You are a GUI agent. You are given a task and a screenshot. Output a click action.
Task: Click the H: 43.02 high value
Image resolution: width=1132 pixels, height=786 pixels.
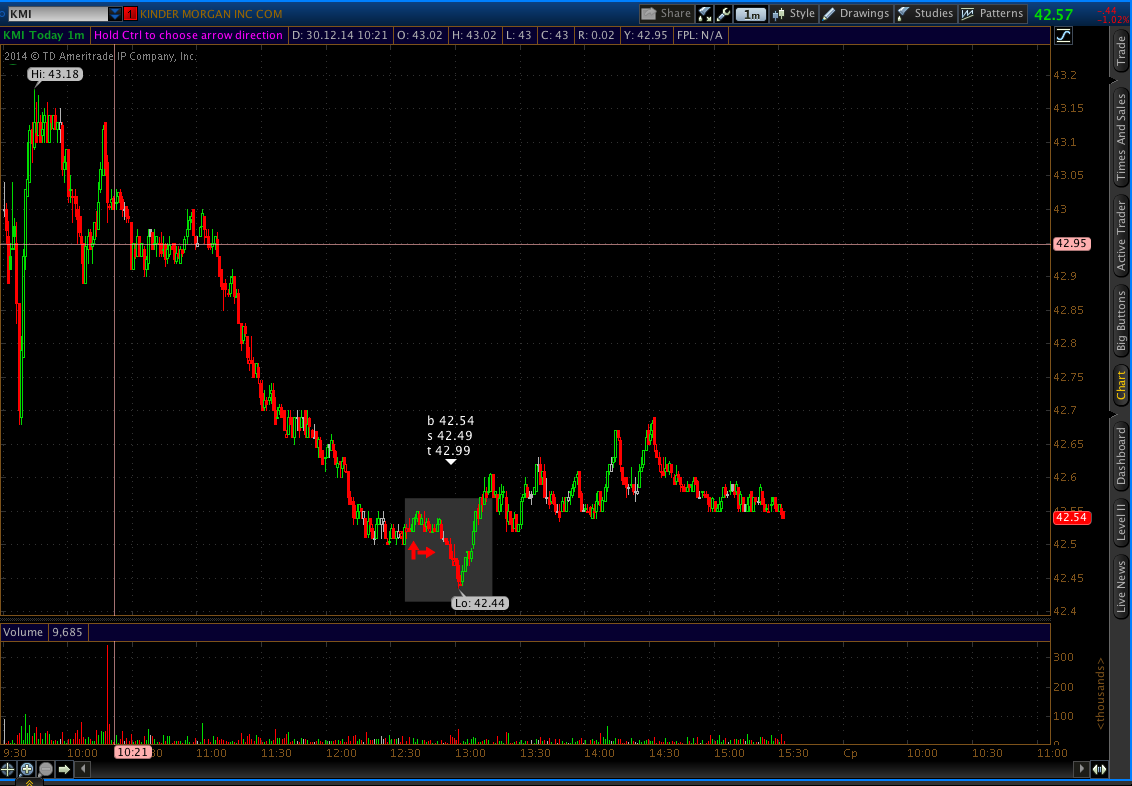(475, 35)
